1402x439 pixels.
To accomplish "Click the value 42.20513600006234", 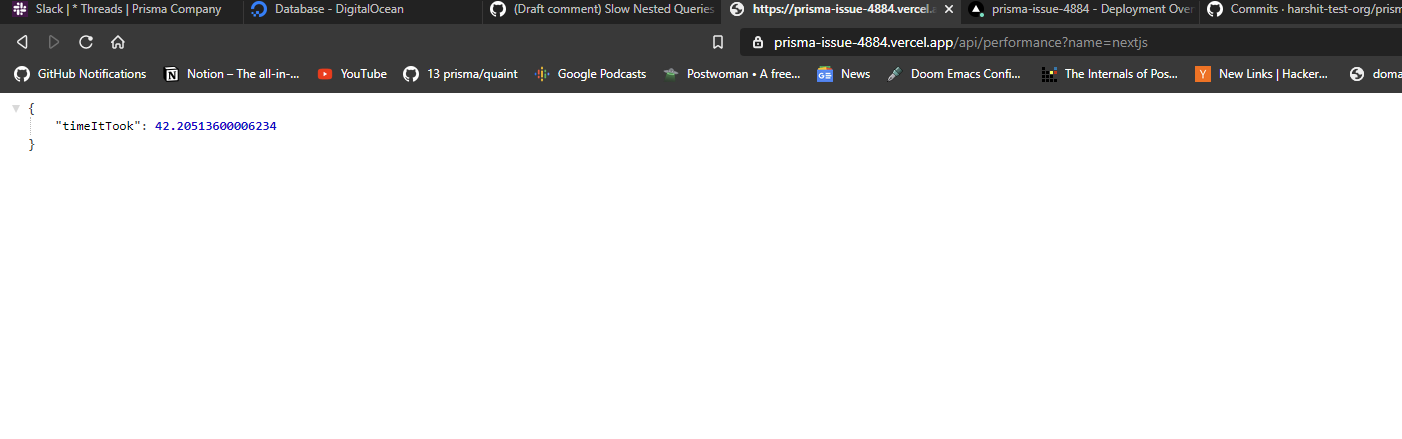I will pos(215,126).
